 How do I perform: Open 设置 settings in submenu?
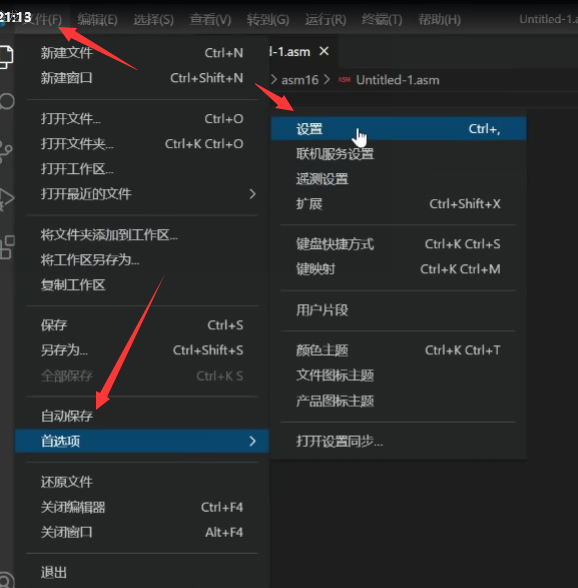[x=398, y=129]
